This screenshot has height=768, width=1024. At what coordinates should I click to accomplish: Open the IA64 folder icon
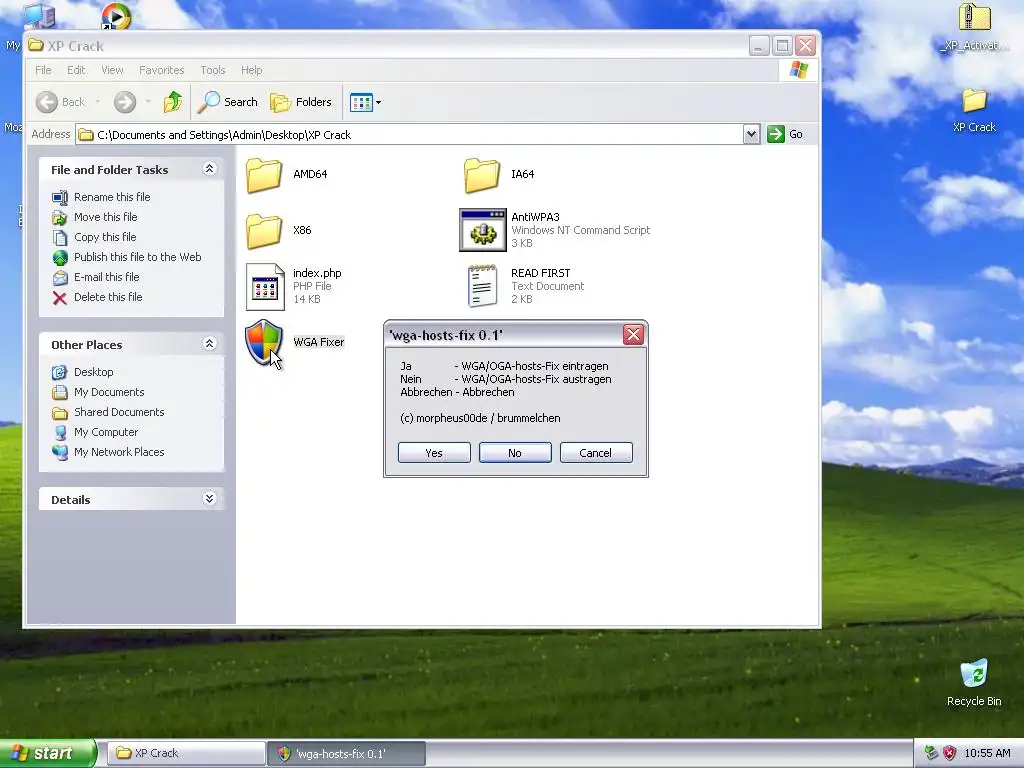[x=482, y=174]
